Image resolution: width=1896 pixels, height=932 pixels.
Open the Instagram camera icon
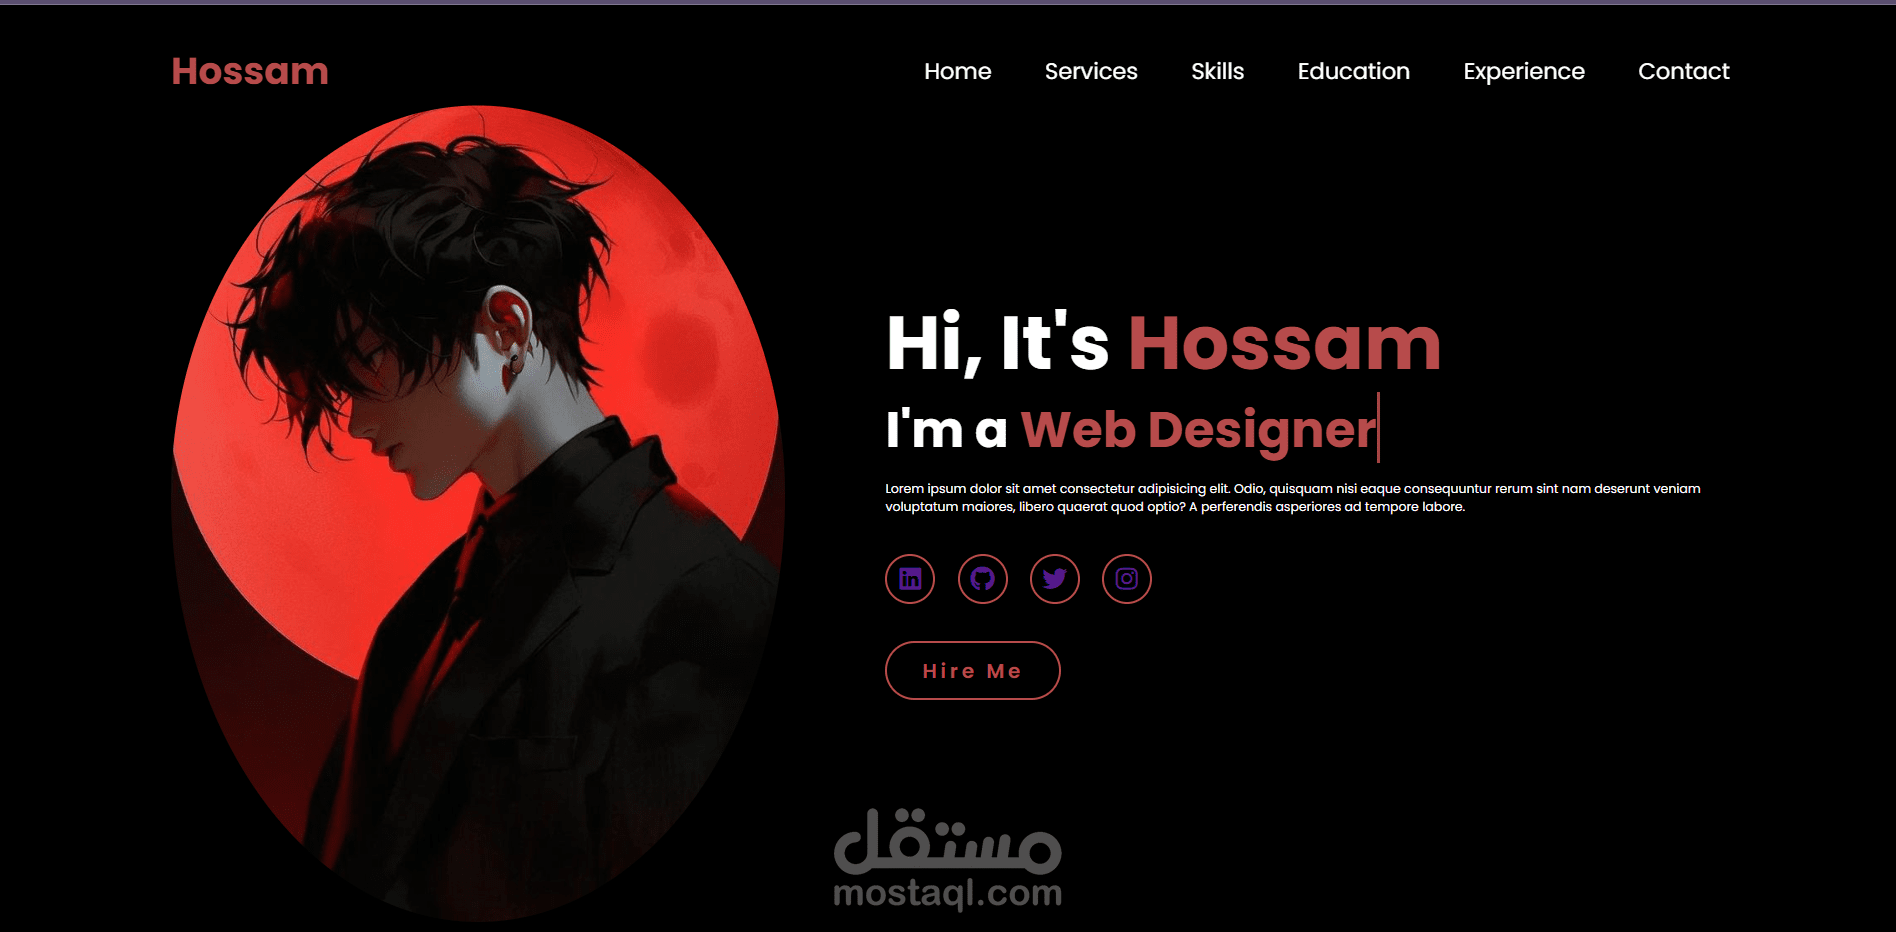tap(1127, 579)
